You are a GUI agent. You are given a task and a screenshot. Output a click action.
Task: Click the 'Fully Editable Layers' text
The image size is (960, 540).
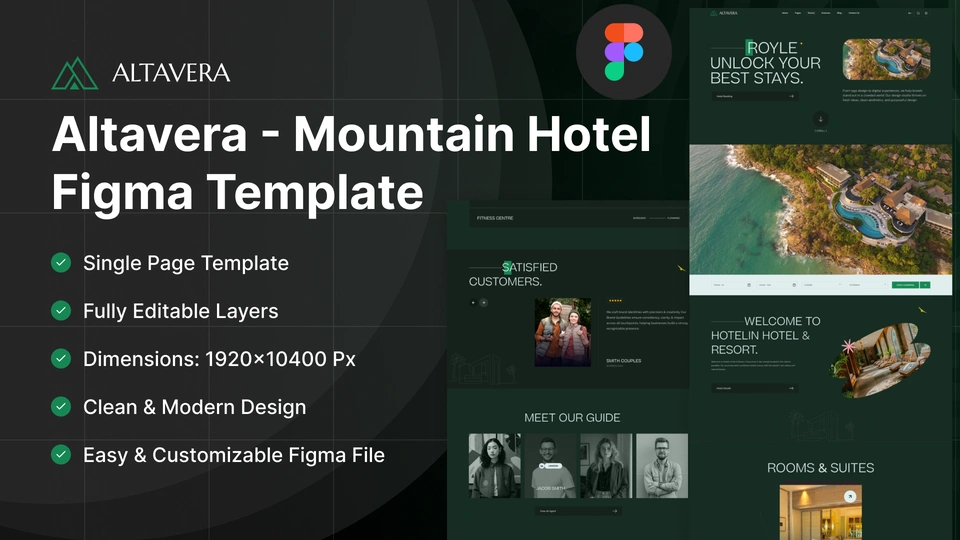(181, 311)
